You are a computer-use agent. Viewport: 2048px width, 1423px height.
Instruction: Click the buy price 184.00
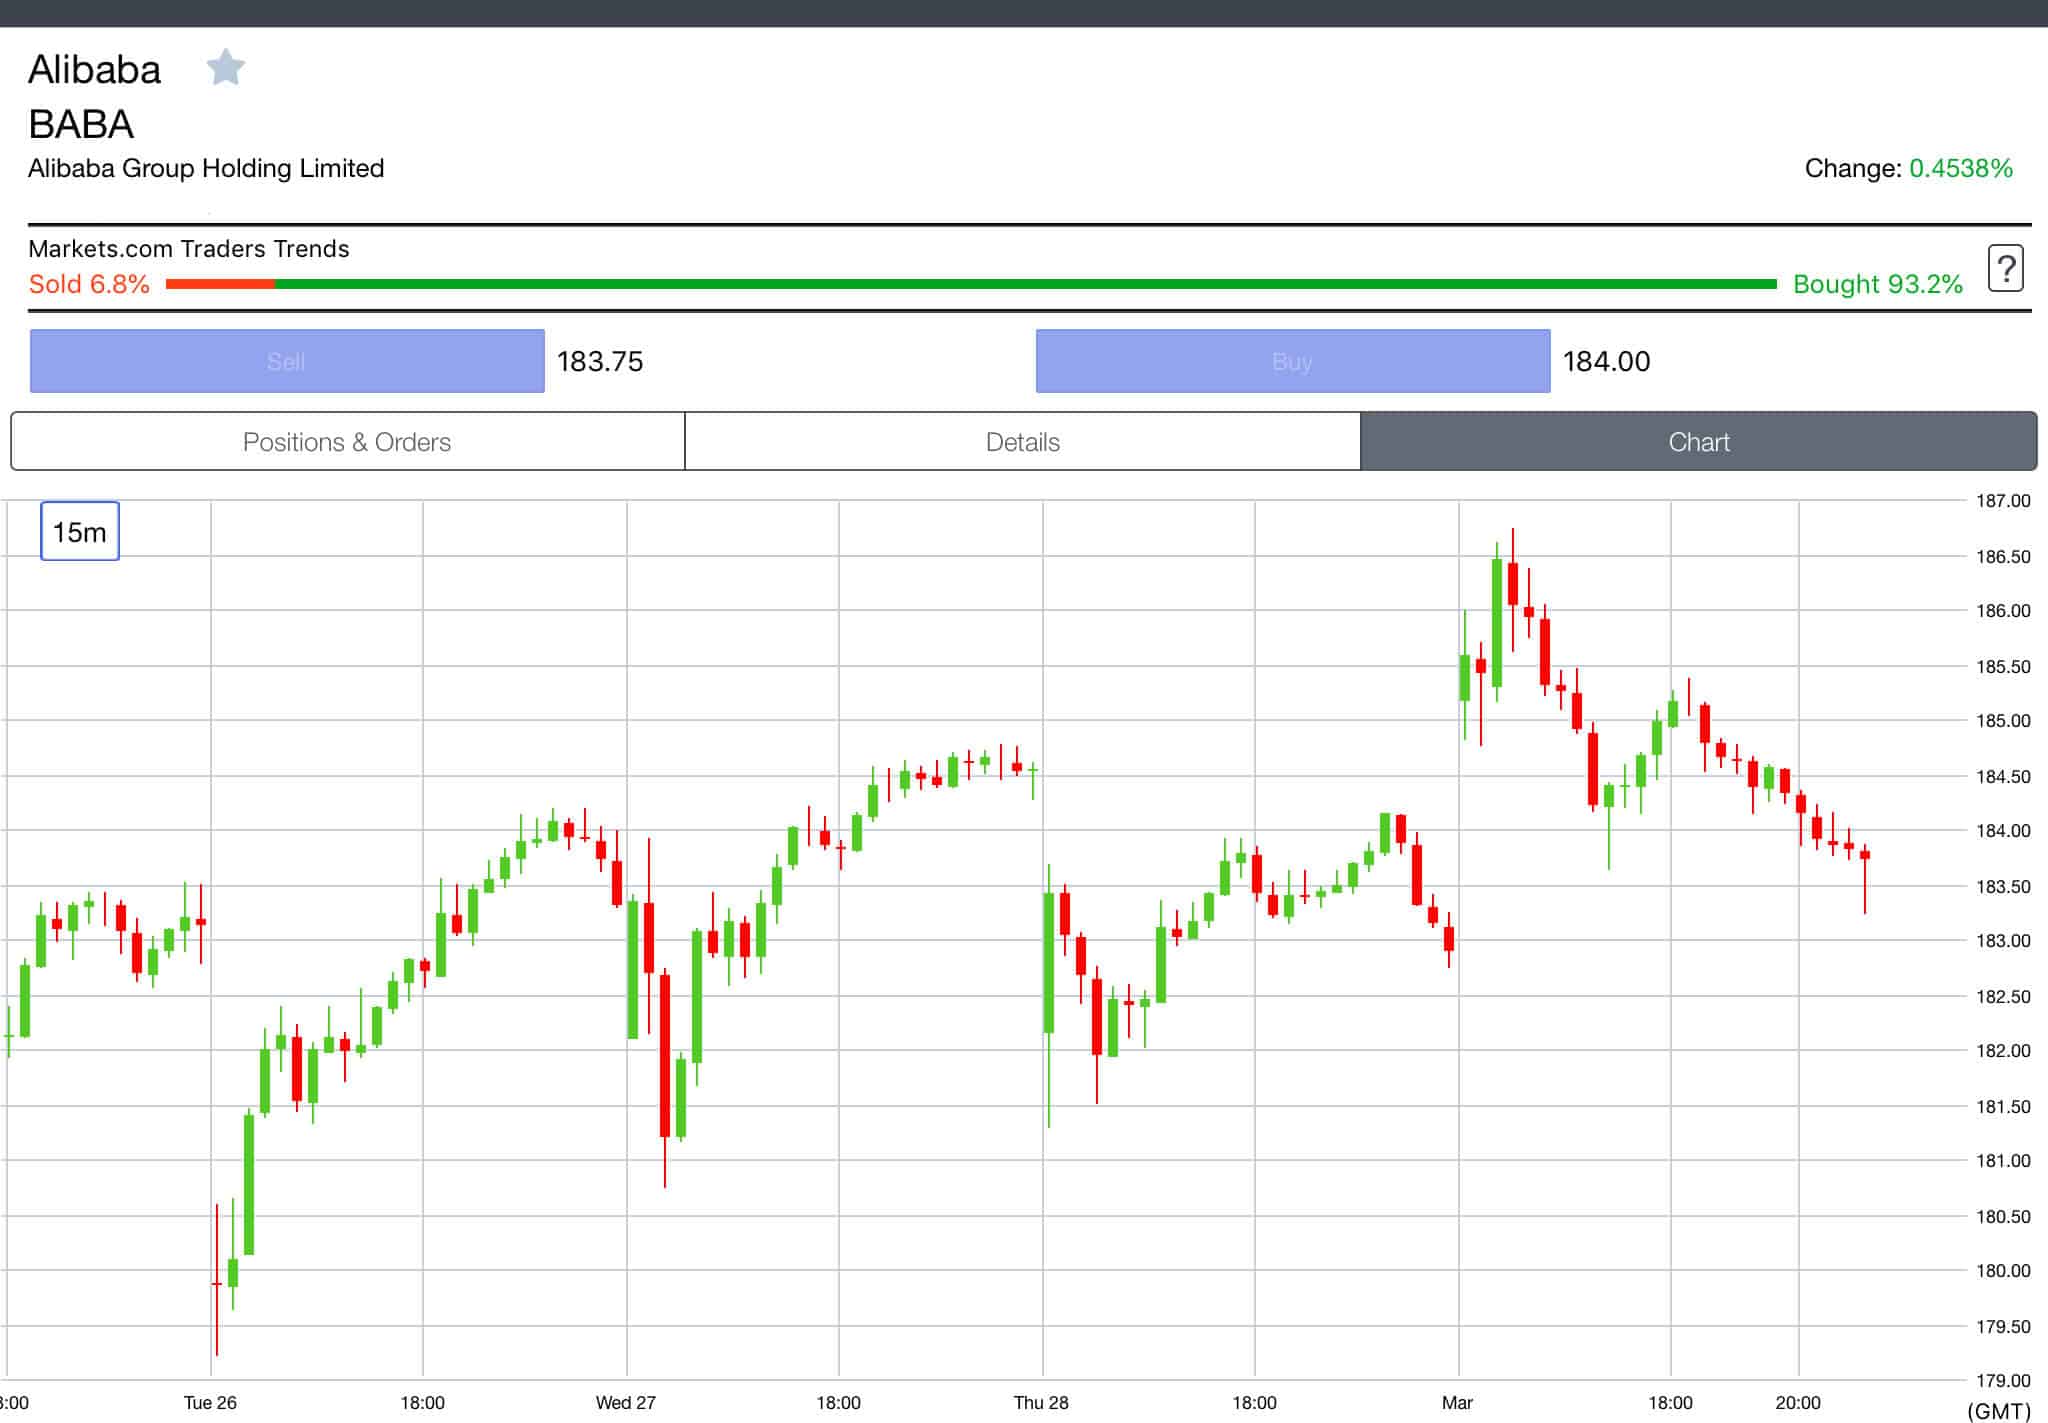point(1606,361)
